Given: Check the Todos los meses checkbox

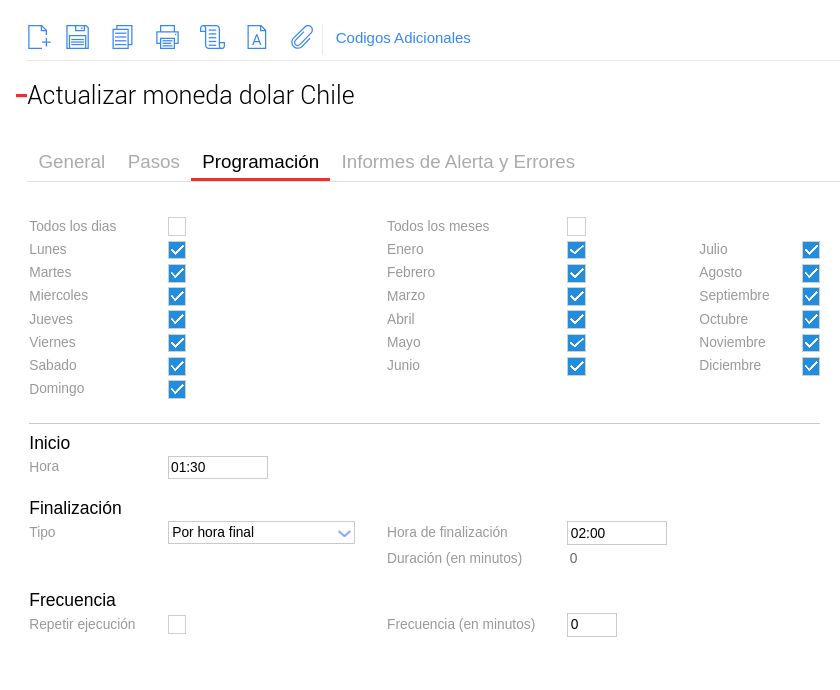Looking at the screenshot, I should tap(576, 227).
